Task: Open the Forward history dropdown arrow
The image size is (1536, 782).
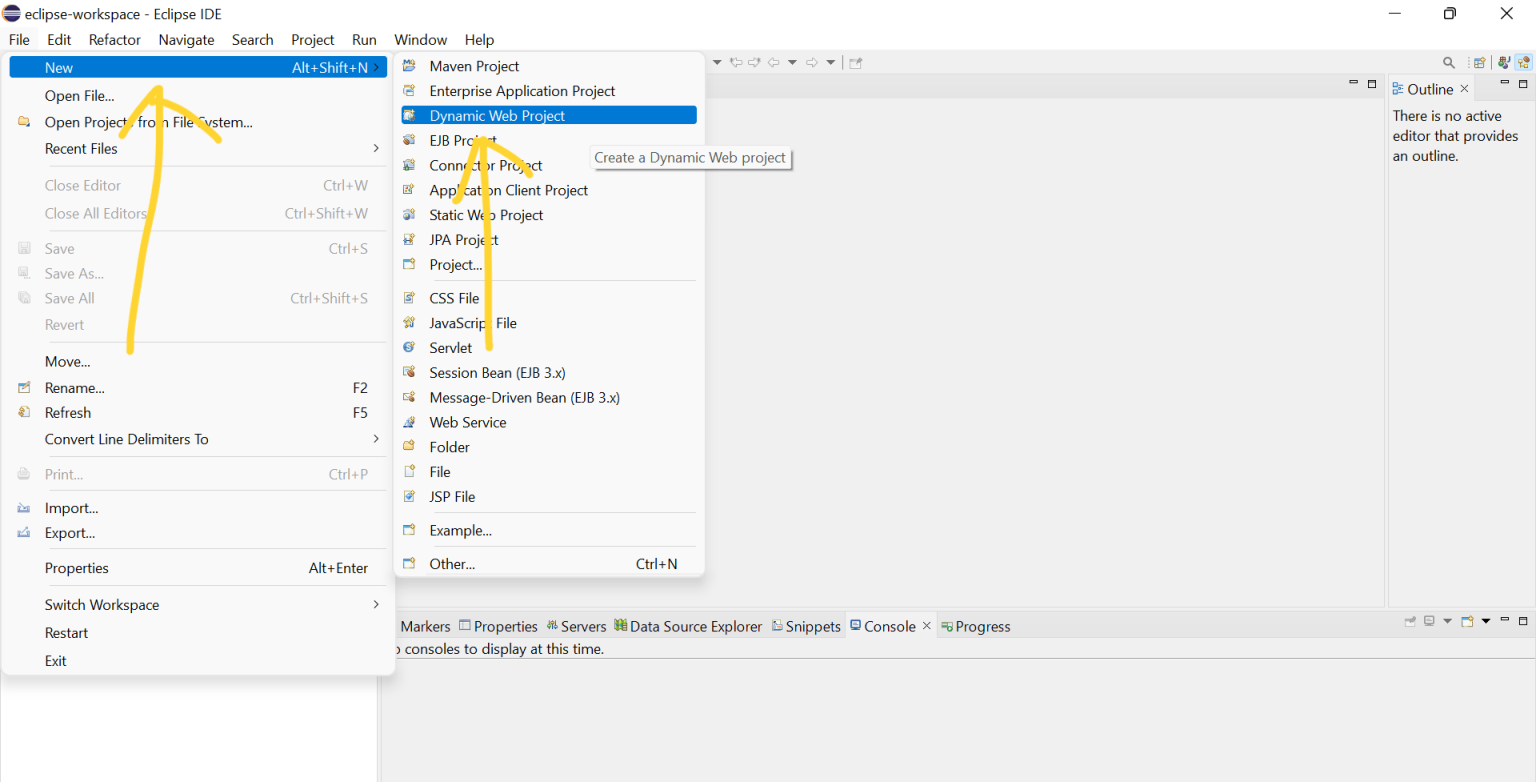Action: 830,62
